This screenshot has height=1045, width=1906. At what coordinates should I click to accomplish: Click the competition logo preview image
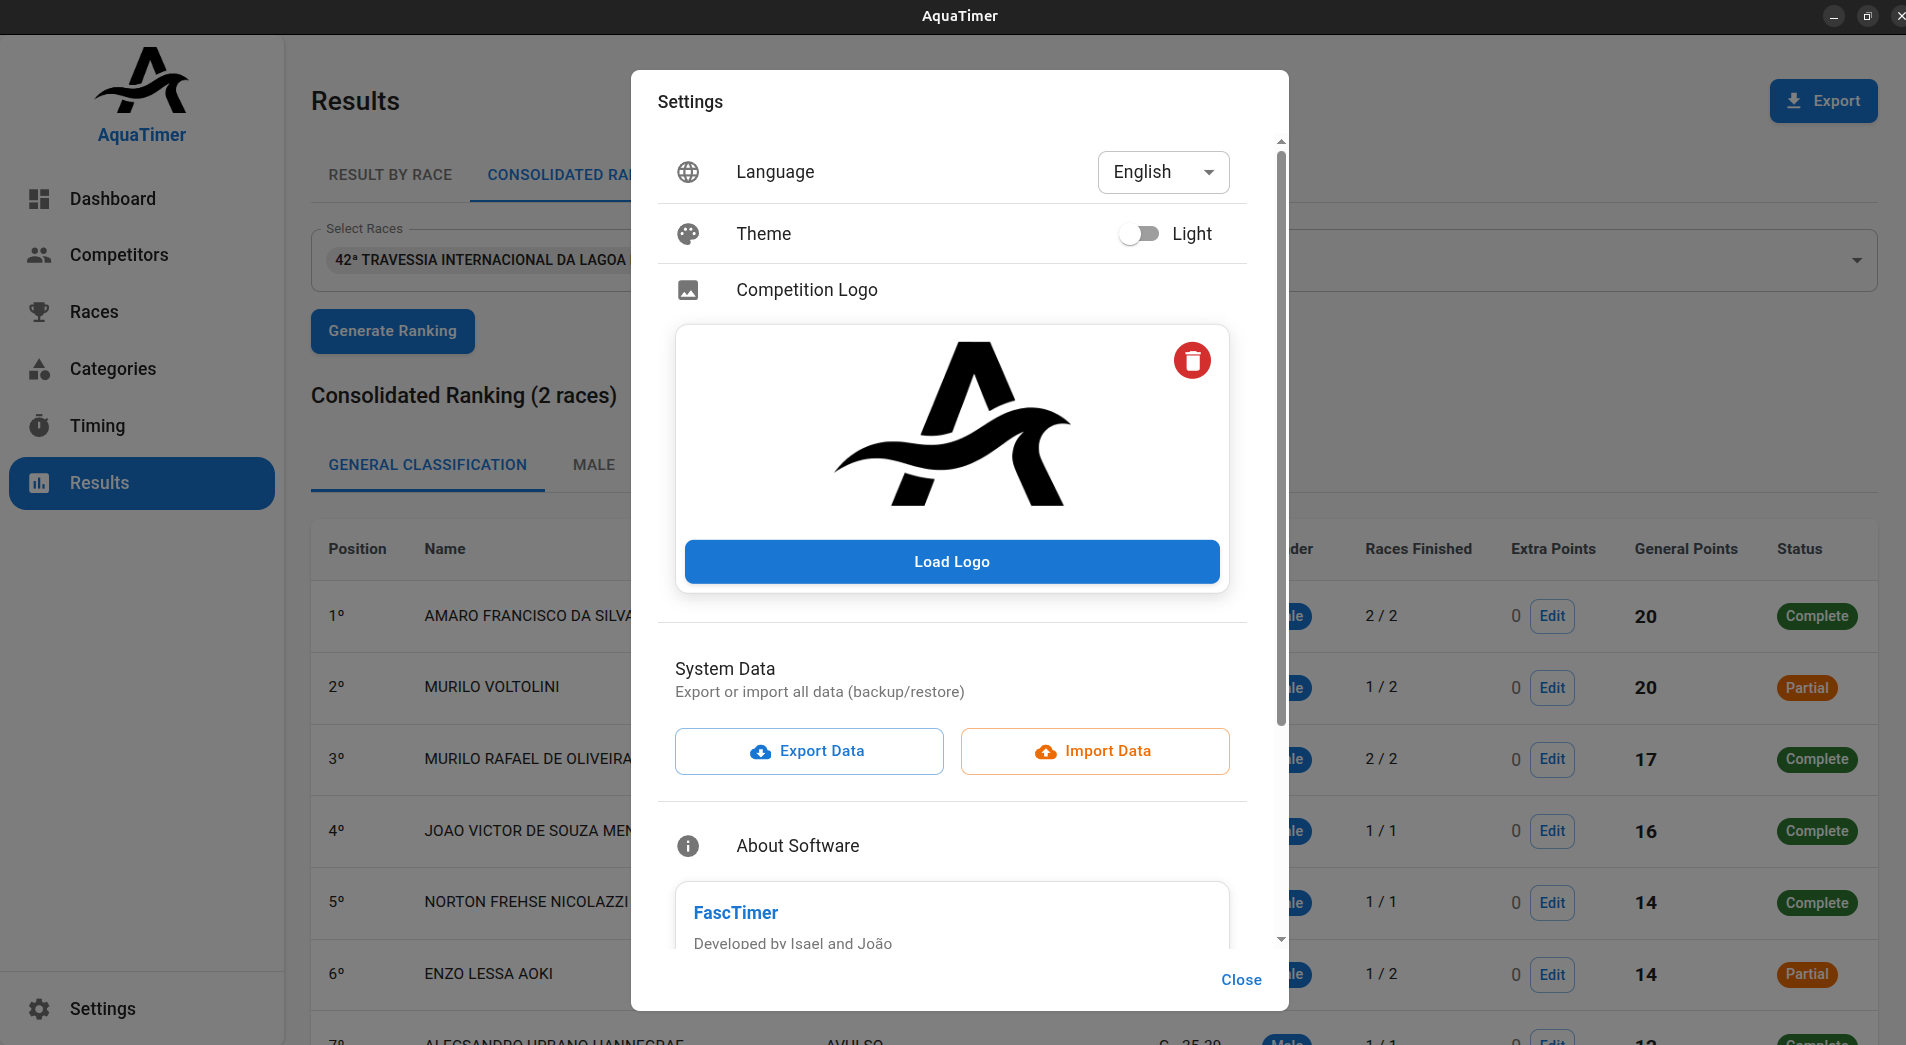click(952, 425)
